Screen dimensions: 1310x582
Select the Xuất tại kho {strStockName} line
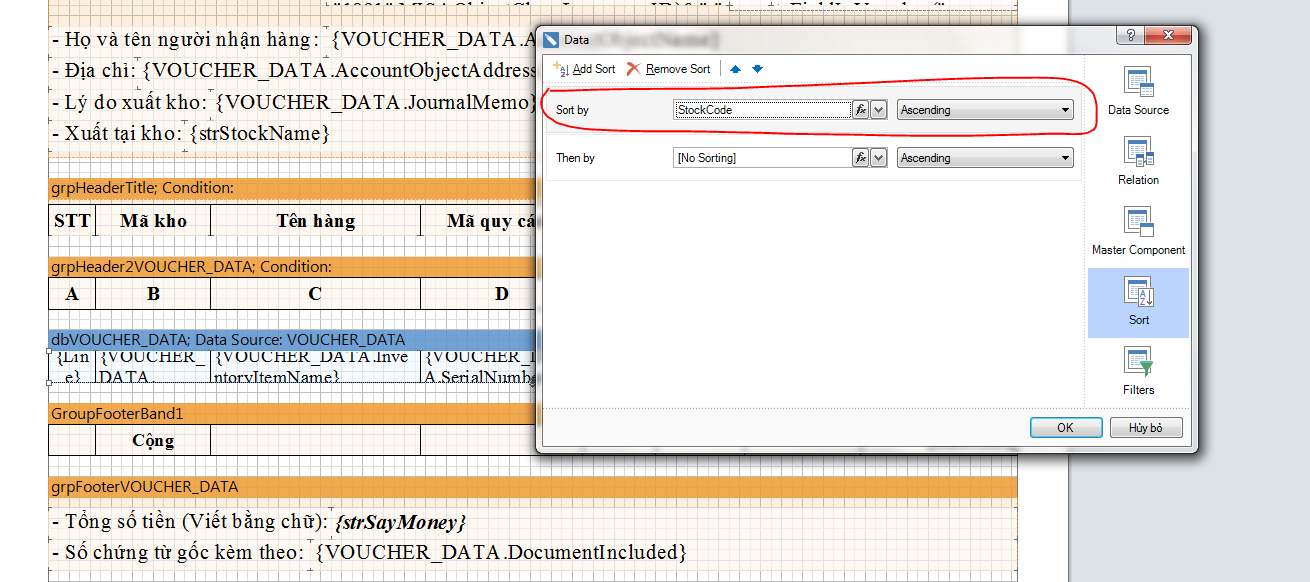(x=191, y=133)
